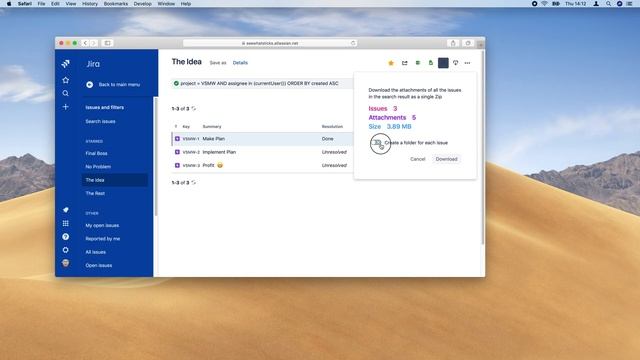This screenshot has height=360, width=640.
Task: Select the Implement Plan summary
Action: click(219, 152)
